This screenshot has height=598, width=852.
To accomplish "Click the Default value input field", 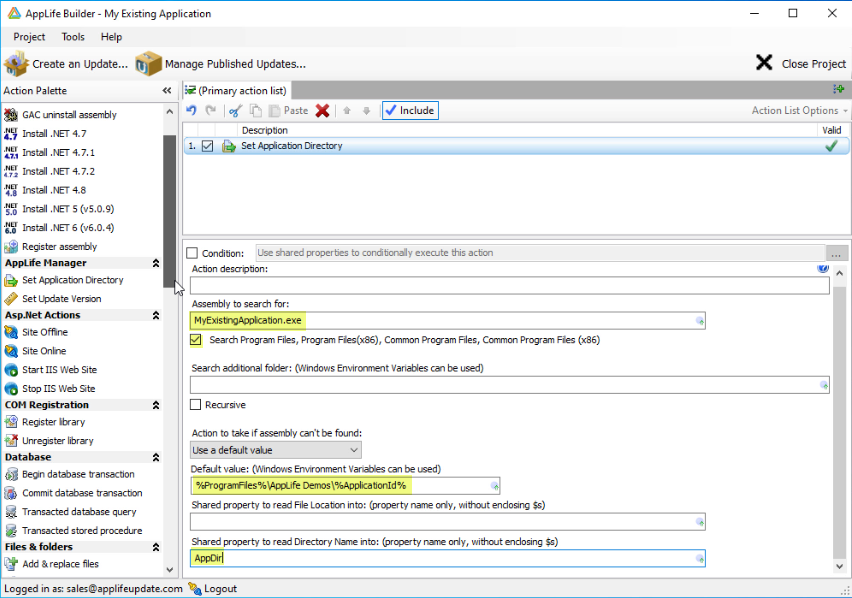I will pos(345,486).
